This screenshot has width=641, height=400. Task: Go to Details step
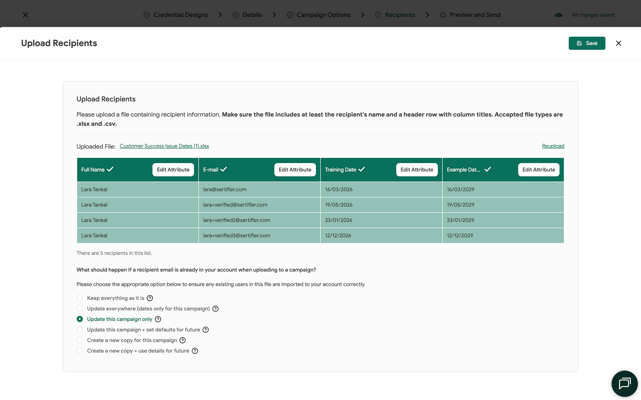[x=247, y=15]
